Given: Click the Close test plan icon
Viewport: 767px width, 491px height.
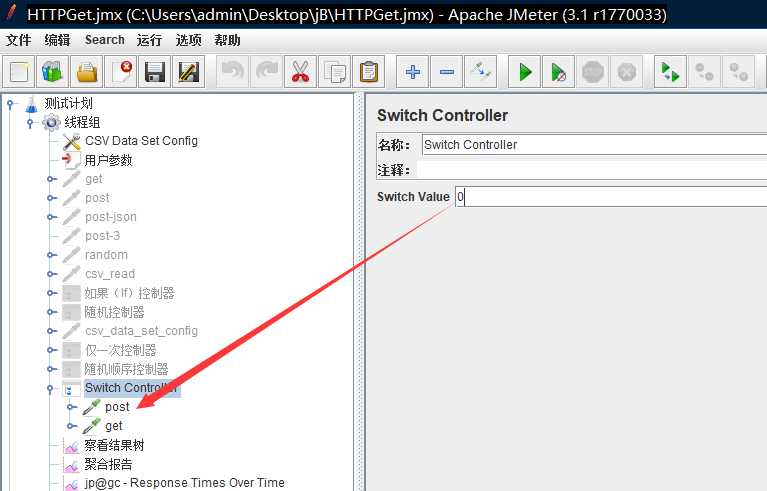Looking at the screenshot, I should [x=121, y=72].
